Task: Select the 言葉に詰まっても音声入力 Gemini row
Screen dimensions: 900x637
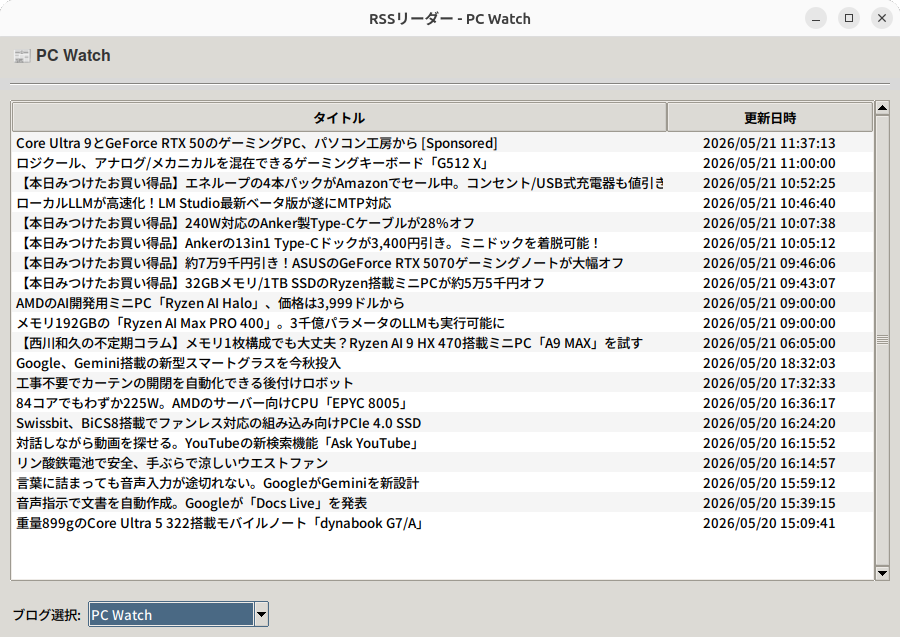Action: point(442,483)
